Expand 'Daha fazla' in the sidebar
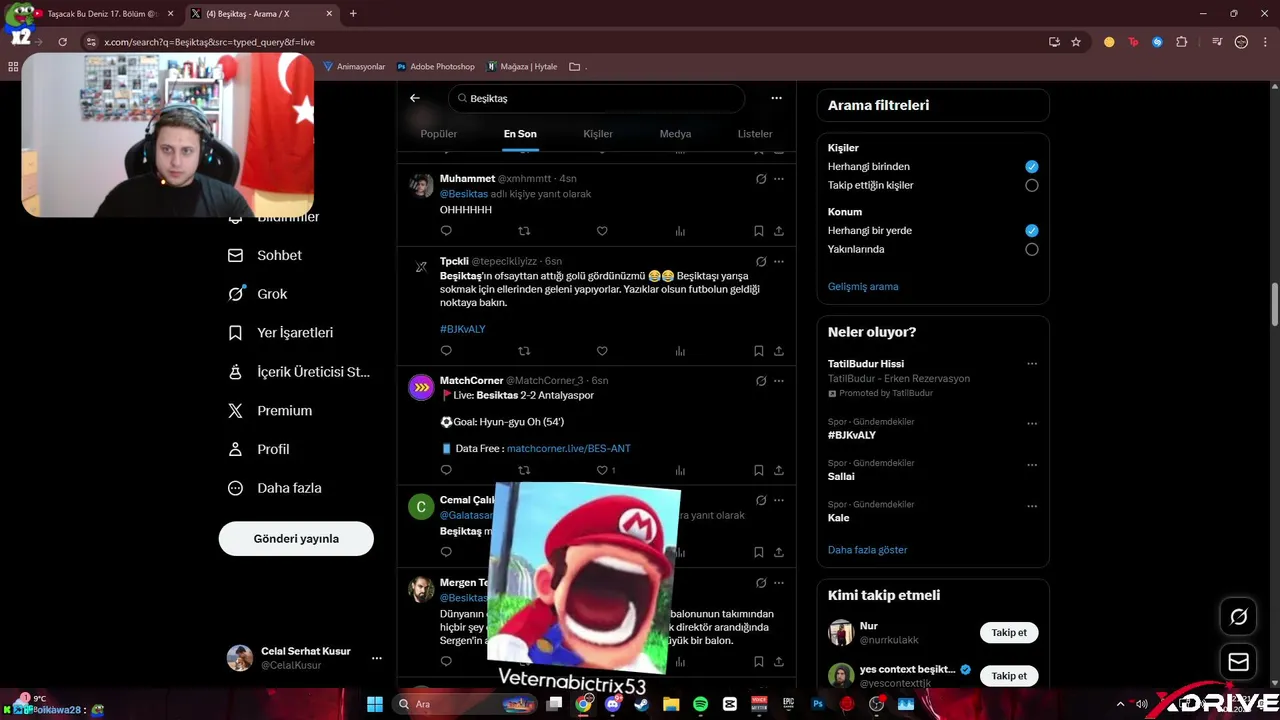Viewport: 1280px width, 720px height. pos(275,488)
